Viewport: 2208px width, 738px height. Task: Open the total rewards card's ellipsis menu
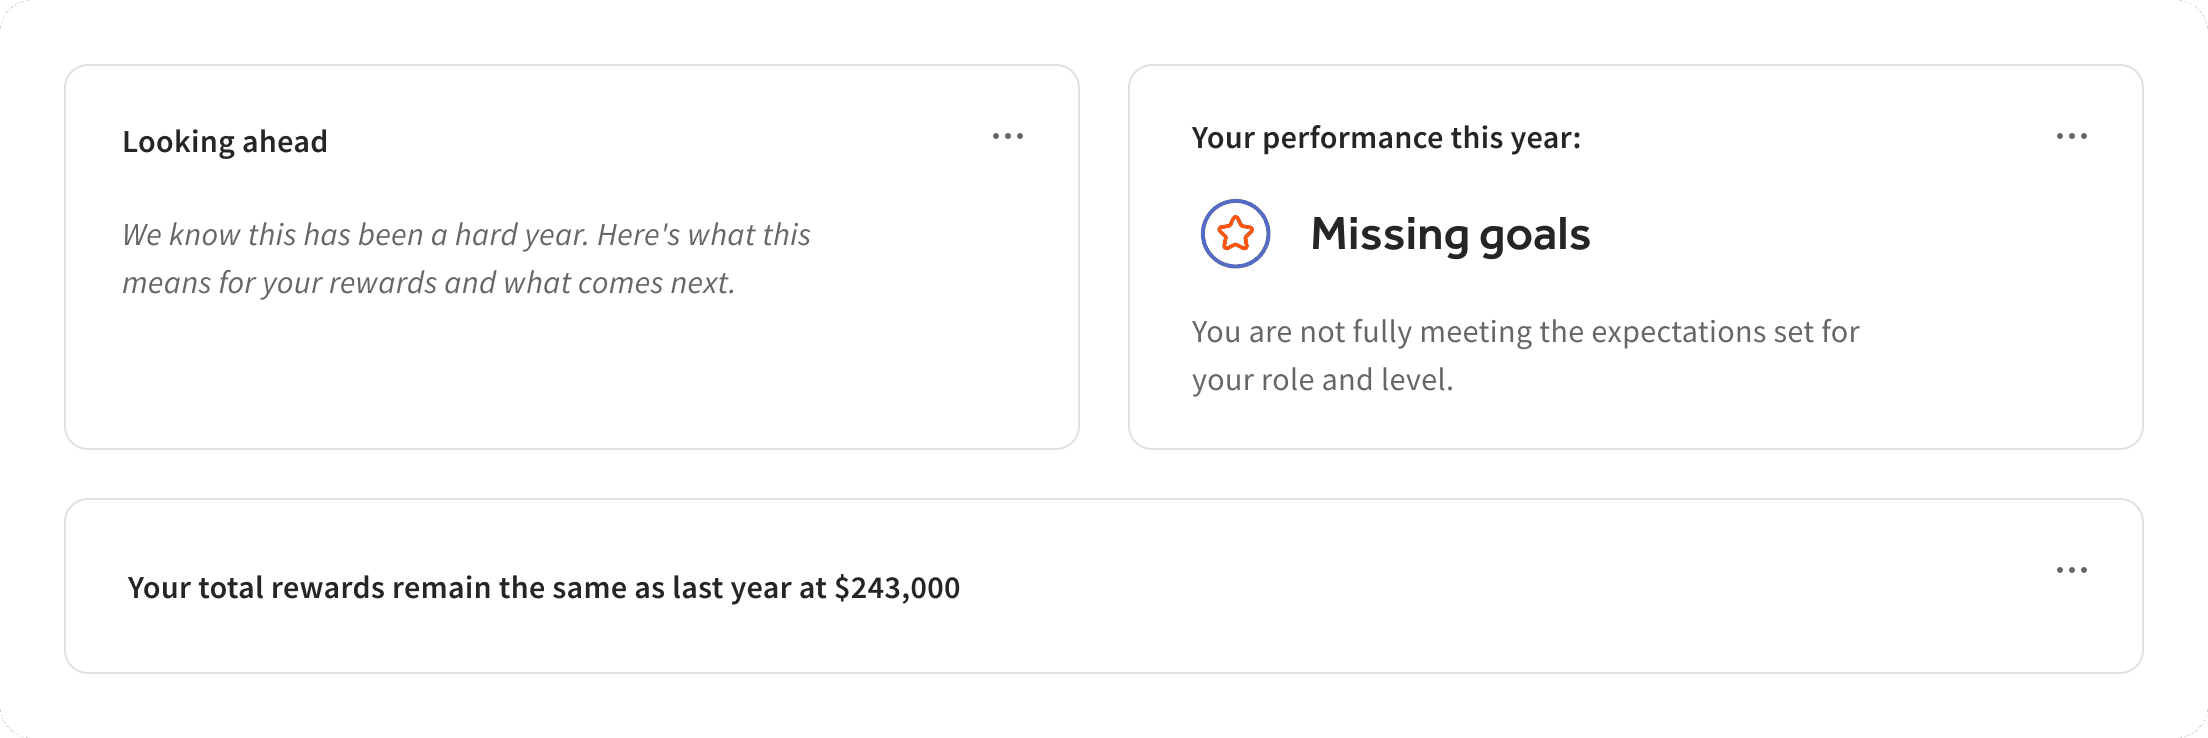pyautogui.click(x=2071, y=570)
